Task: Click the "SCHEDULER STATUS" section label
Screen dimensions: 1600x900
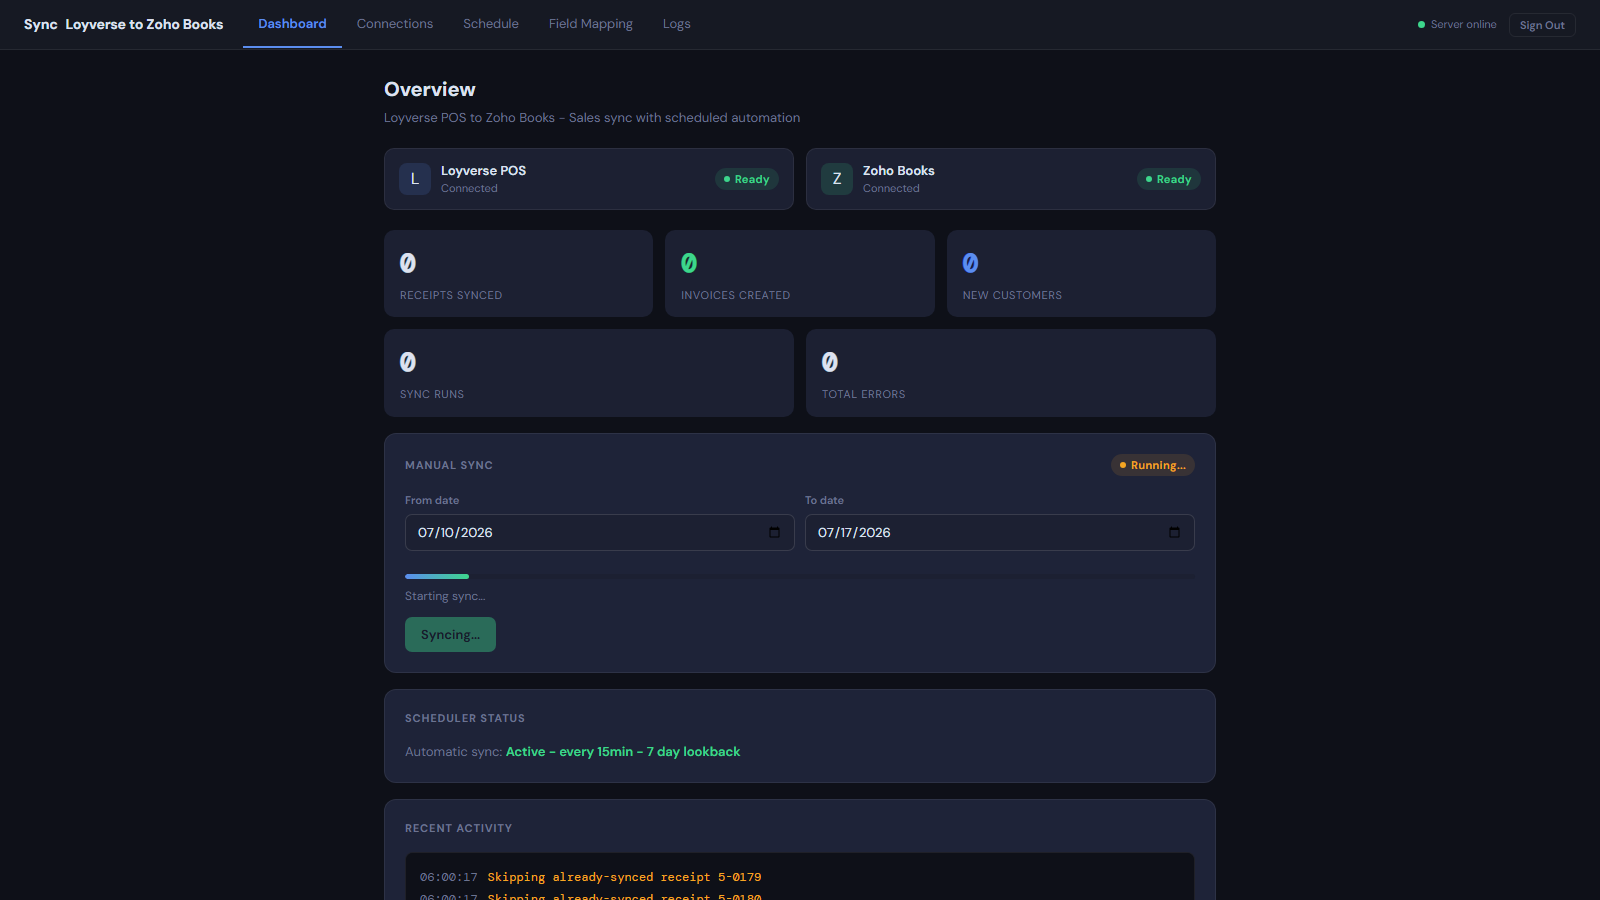Action: click(x=465, y=718)
